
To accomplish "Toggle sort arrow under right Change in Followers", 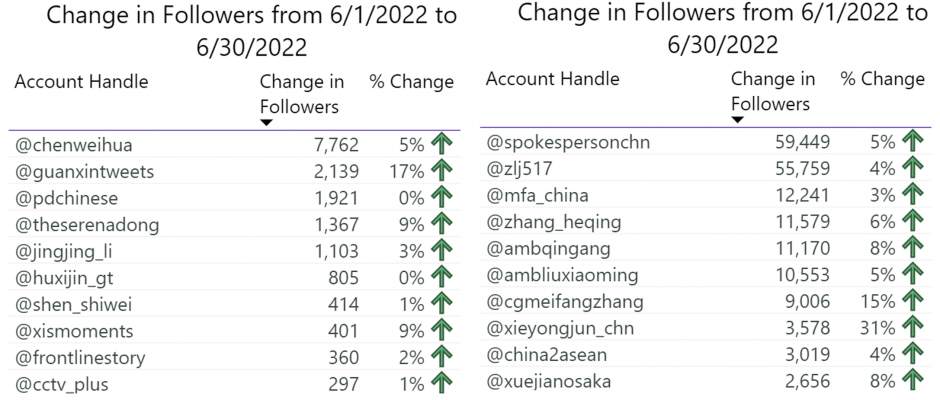I will (738, 119).
